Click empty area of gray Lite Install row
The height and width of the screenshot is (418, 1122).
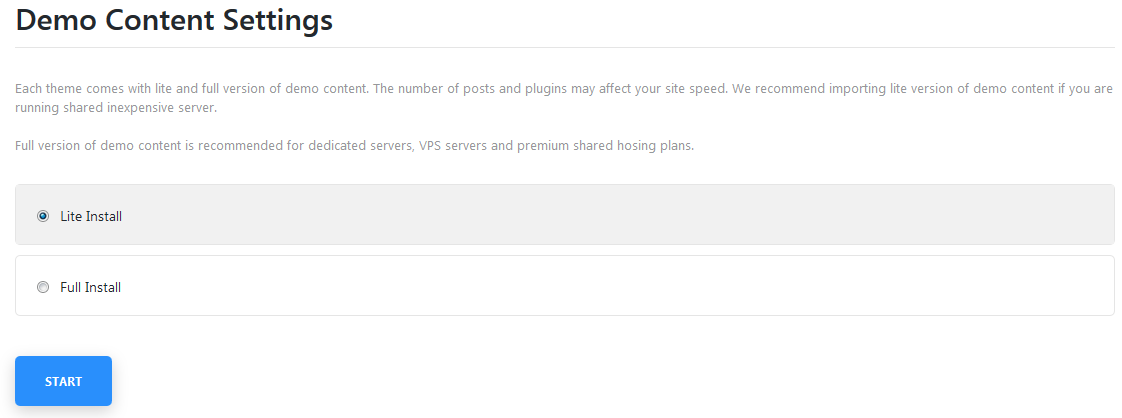point(615,215)
